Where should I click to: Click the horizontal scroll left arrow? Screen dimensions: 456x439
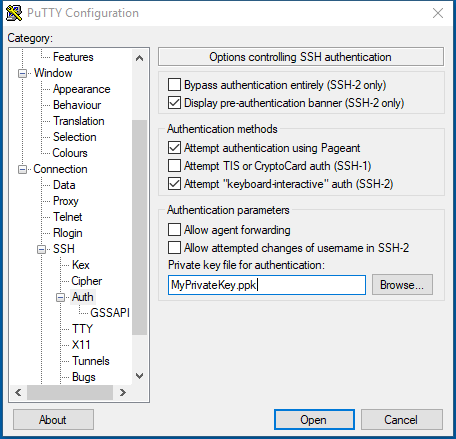(x=18, y=392)
